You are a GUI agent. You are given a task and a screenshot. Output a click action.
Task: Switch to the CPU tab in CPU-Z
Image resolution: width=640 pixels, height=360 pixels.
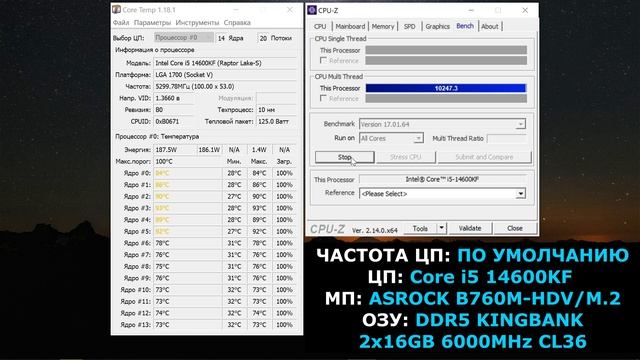click(320, 26)
